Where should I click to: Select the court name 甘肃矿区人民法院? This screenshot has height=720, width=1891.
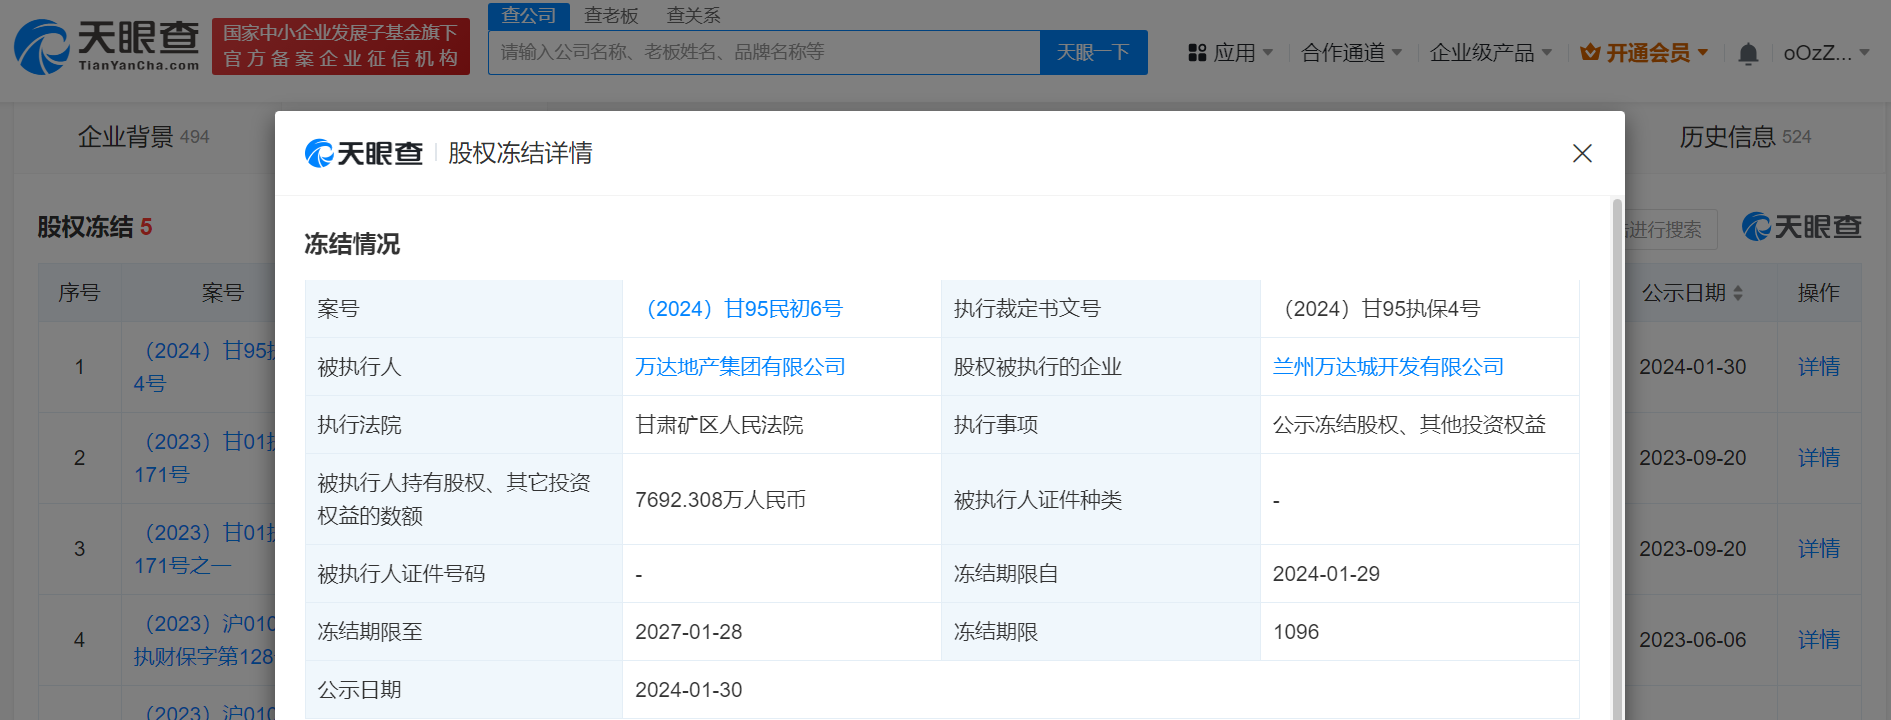pos(719,425)
